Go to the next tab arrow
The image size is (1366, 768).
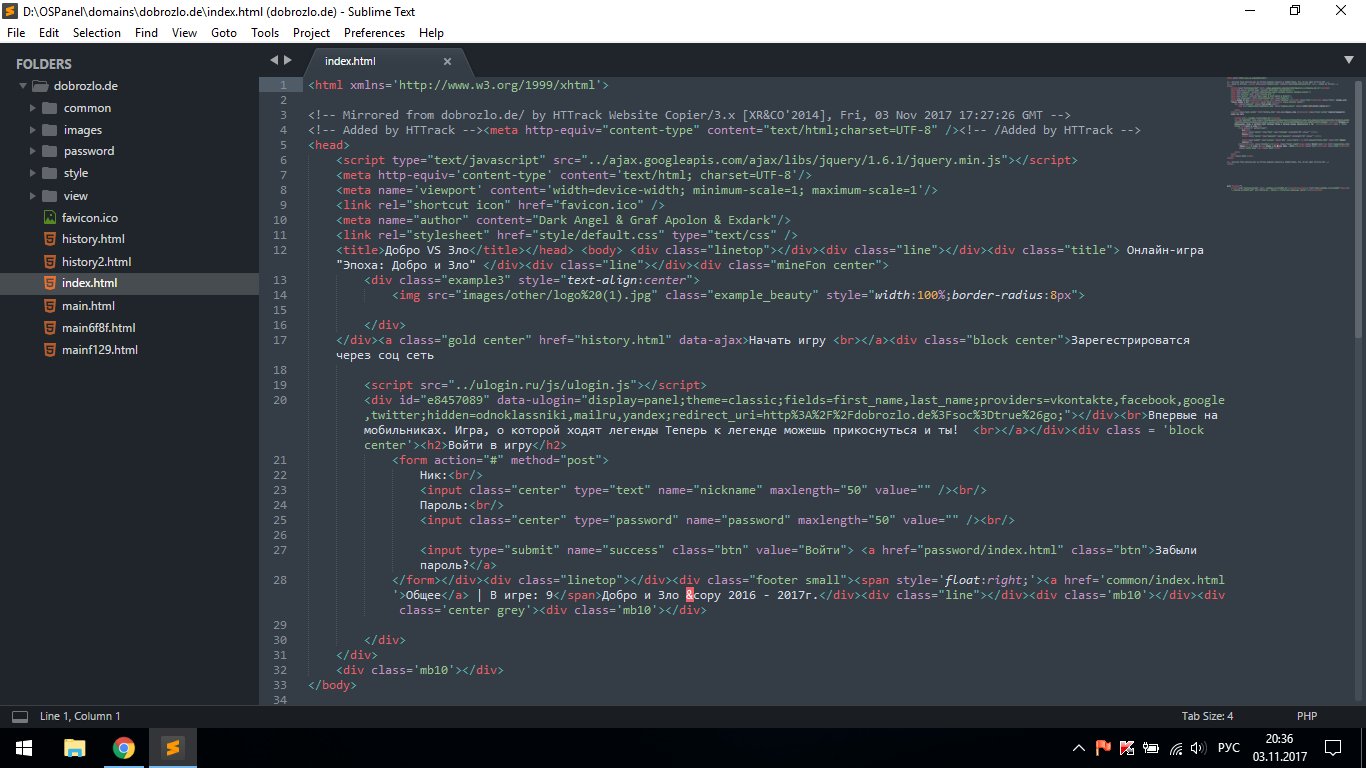coord(289,61)
